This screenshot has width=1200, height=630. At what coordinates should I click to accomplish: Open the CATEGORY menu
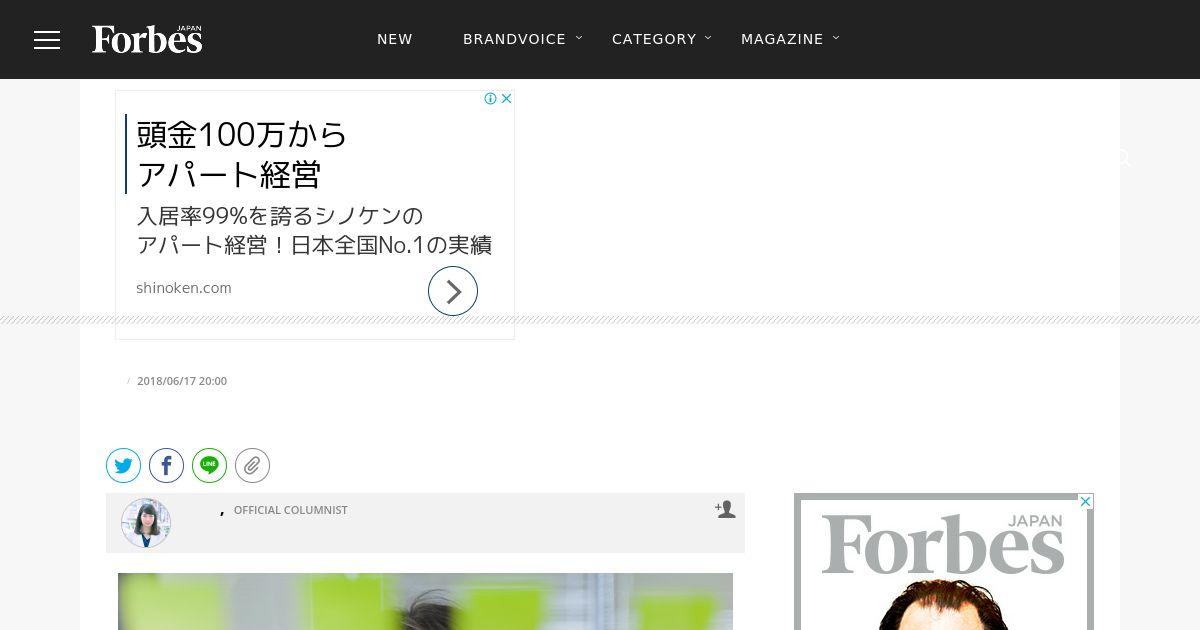(x=654, y=39)
